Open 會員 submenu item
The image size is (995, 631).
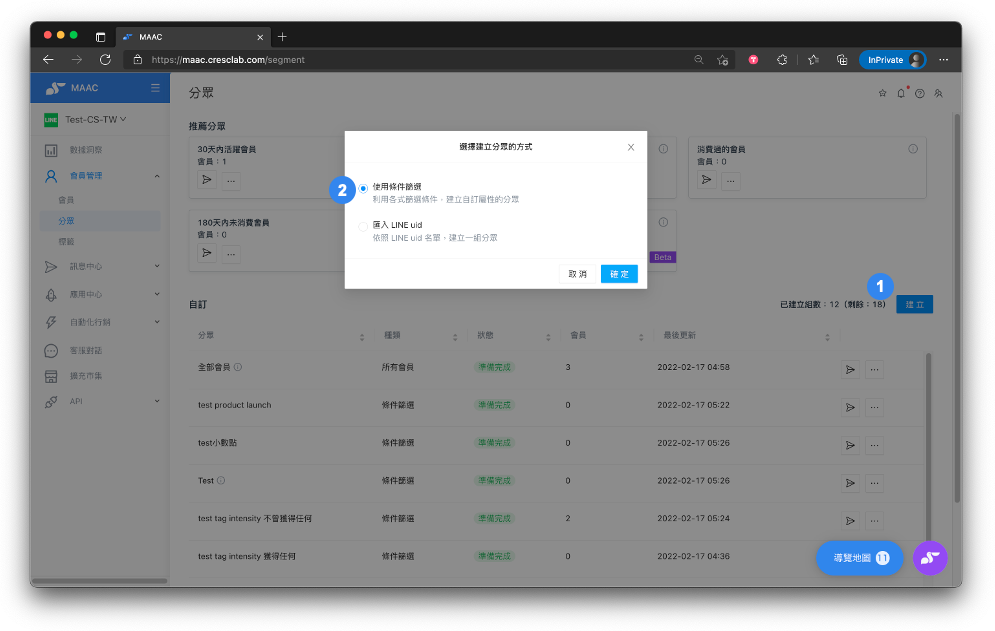66,200
